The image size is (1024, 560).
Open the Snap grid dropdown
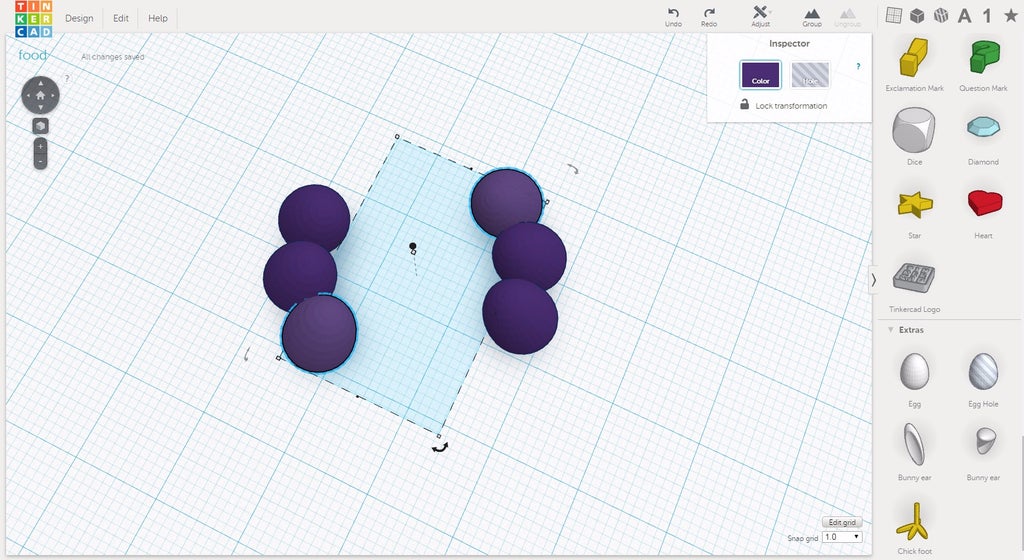(842, 537)
